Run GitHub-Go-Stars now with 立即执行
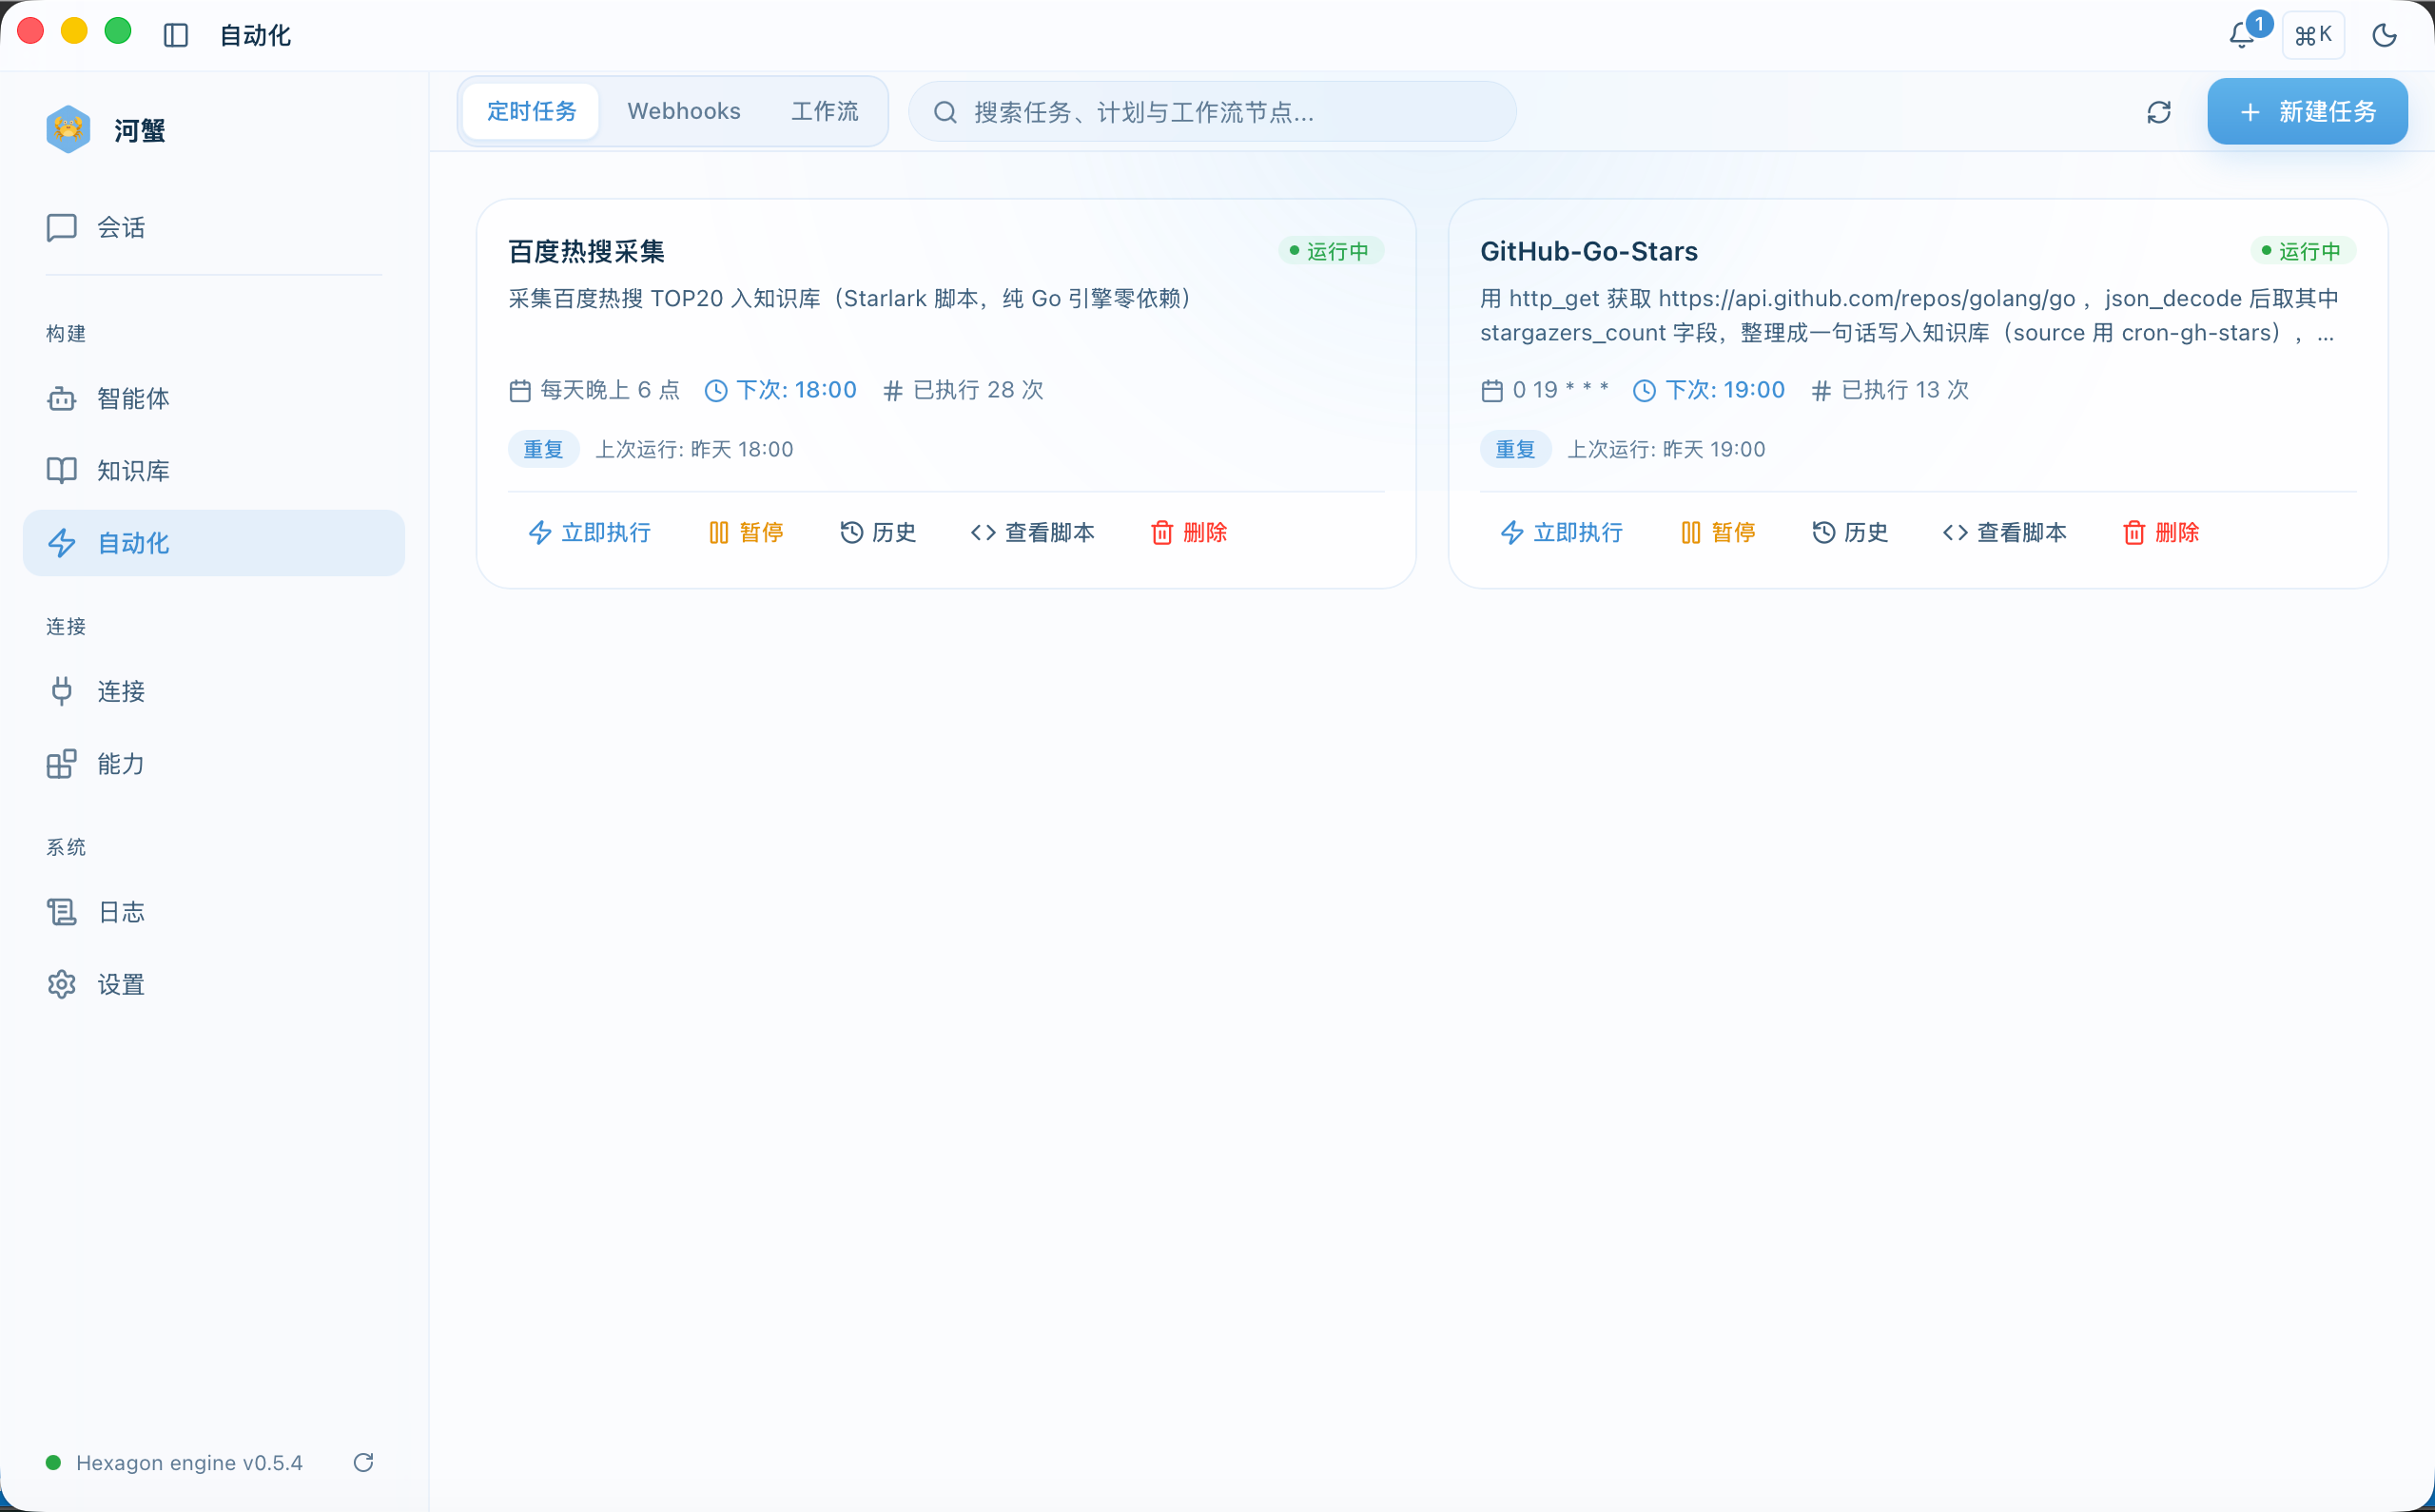This screenshot has height=1512, width=2435. pyautogui.click(x=1561, y=533)
